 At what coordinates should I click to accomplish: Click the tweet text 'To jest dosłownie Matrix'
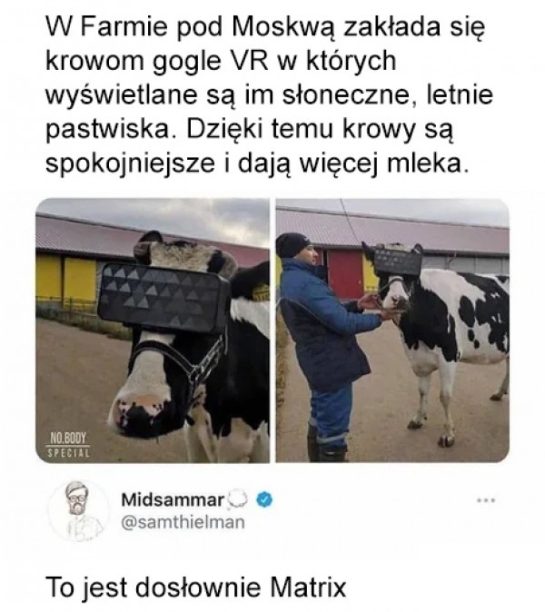pos(196,587)
